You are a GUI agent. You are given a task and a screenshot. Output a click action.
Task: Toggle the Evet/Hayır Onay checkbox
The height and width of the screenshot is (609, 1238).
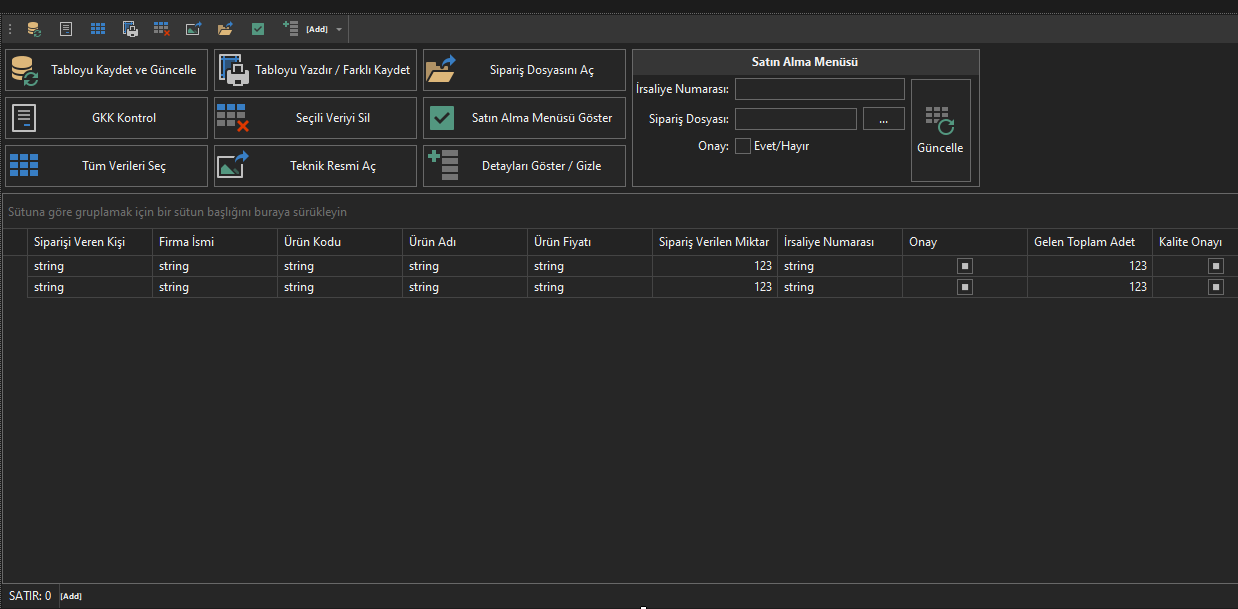click(743, 146)
